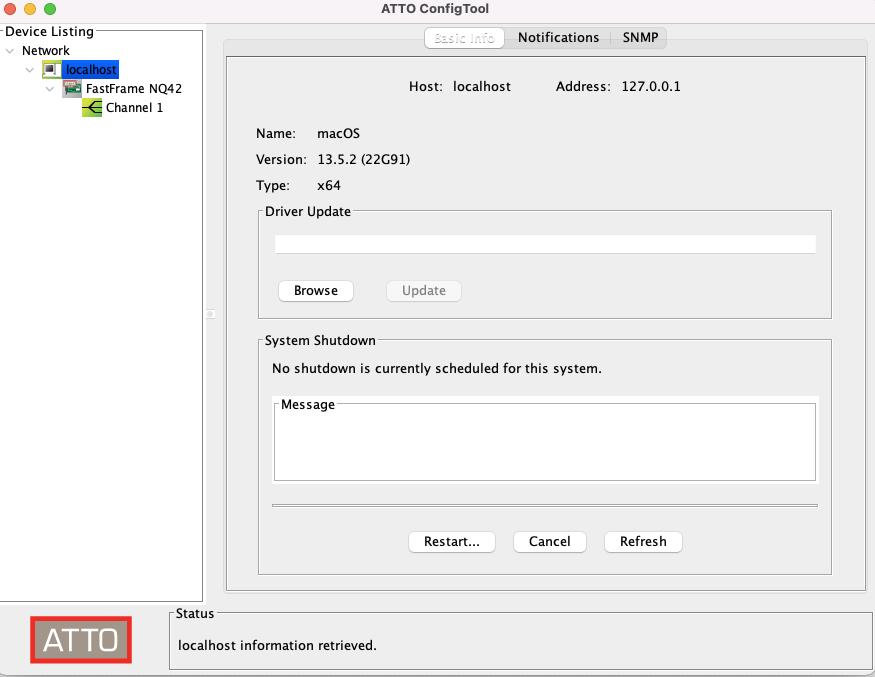Click the Restart... button
This screenshot has height=677, width=875.
pyautogui.click(x=452, y=541)
